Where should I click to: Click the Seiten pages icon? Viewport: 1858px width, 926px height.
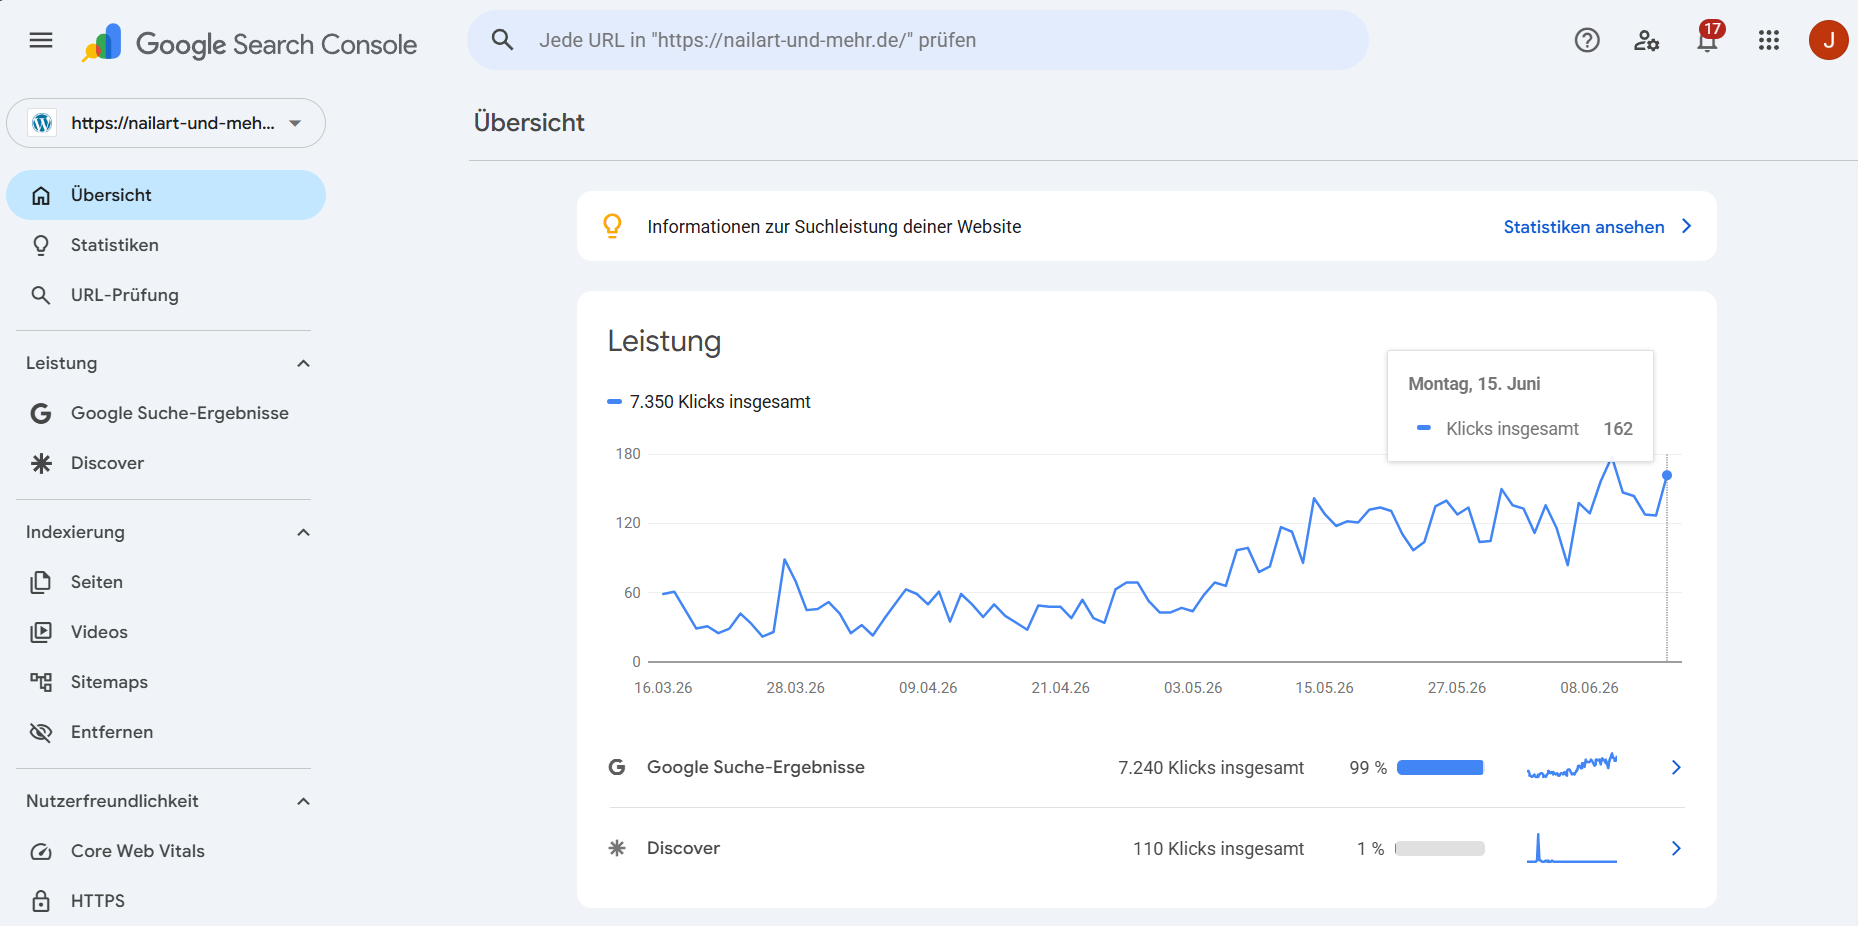41,582
